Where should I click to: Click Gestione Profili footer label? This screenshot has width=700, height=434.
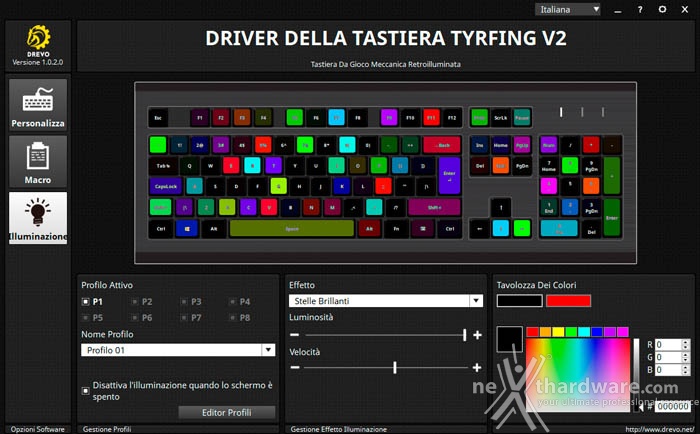tap(107, 430)
